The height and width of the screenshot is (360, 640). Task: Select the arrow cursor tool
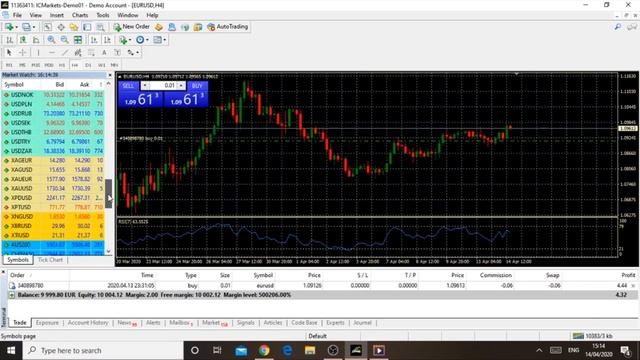click(x=9, y=53)
